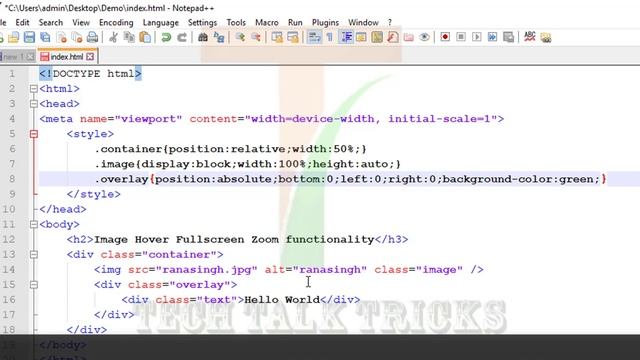640x360 pixels.
Task: Open the Tools menu
Action: pyautogui.click(x=236, y=22)
